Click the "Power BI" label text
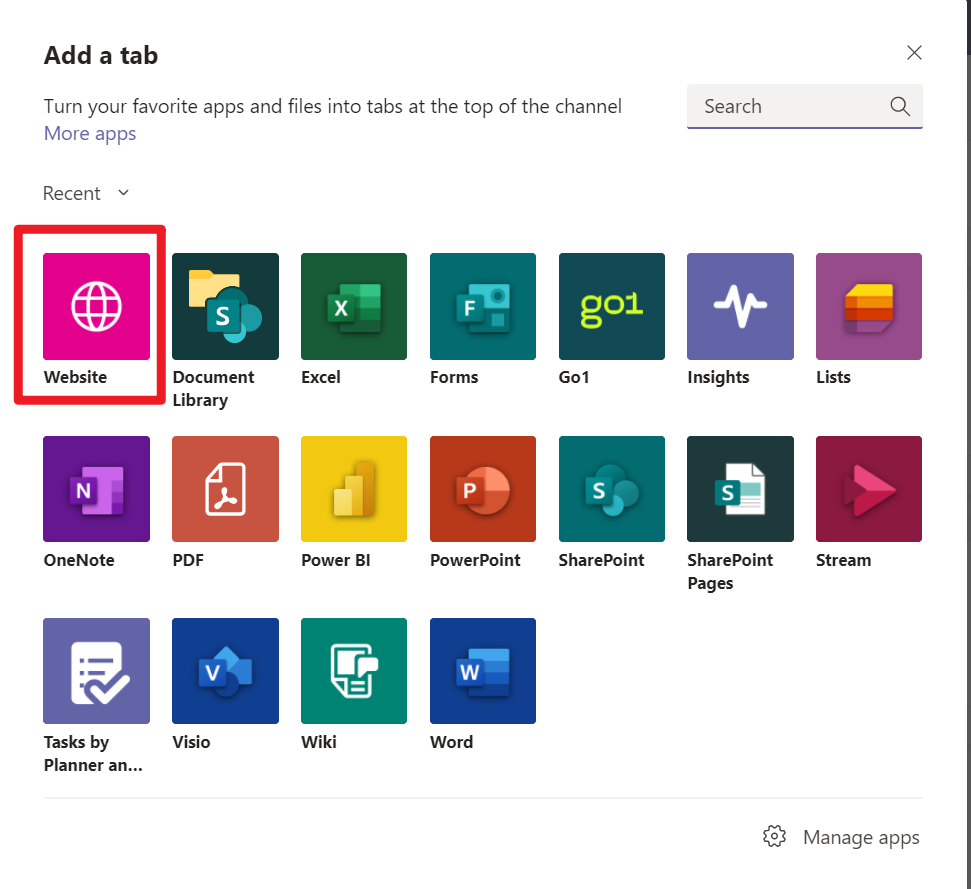This screenshot has width=971, height=889. click(x=336, y=560)
